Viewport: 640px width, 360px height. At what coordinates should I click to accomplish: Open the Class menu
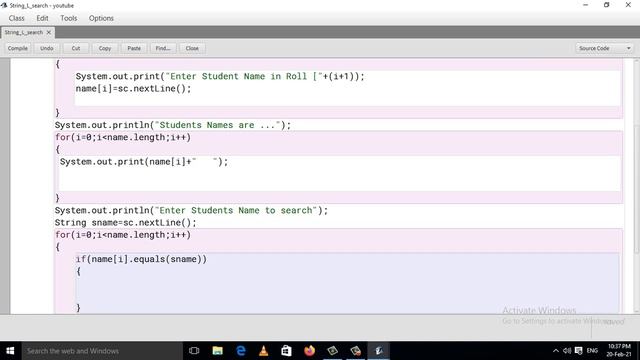[x=16, y=18]
